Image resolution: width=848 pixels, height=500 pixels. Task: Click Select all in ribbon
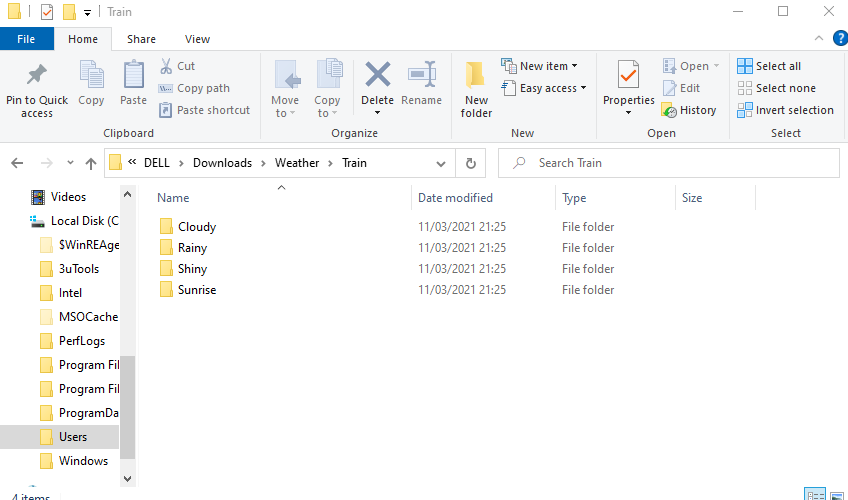coord(769,66)
